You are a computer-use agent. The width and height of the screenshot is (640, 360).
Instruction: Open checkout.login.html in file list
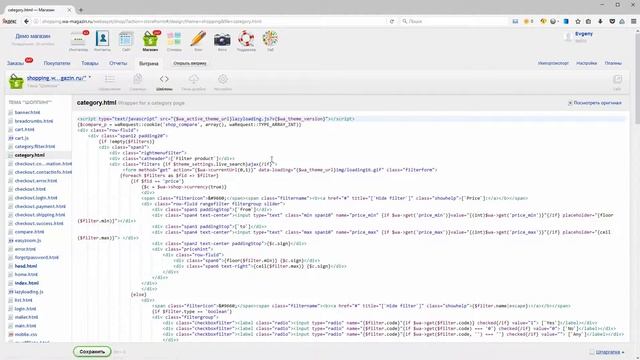(36, 198)
